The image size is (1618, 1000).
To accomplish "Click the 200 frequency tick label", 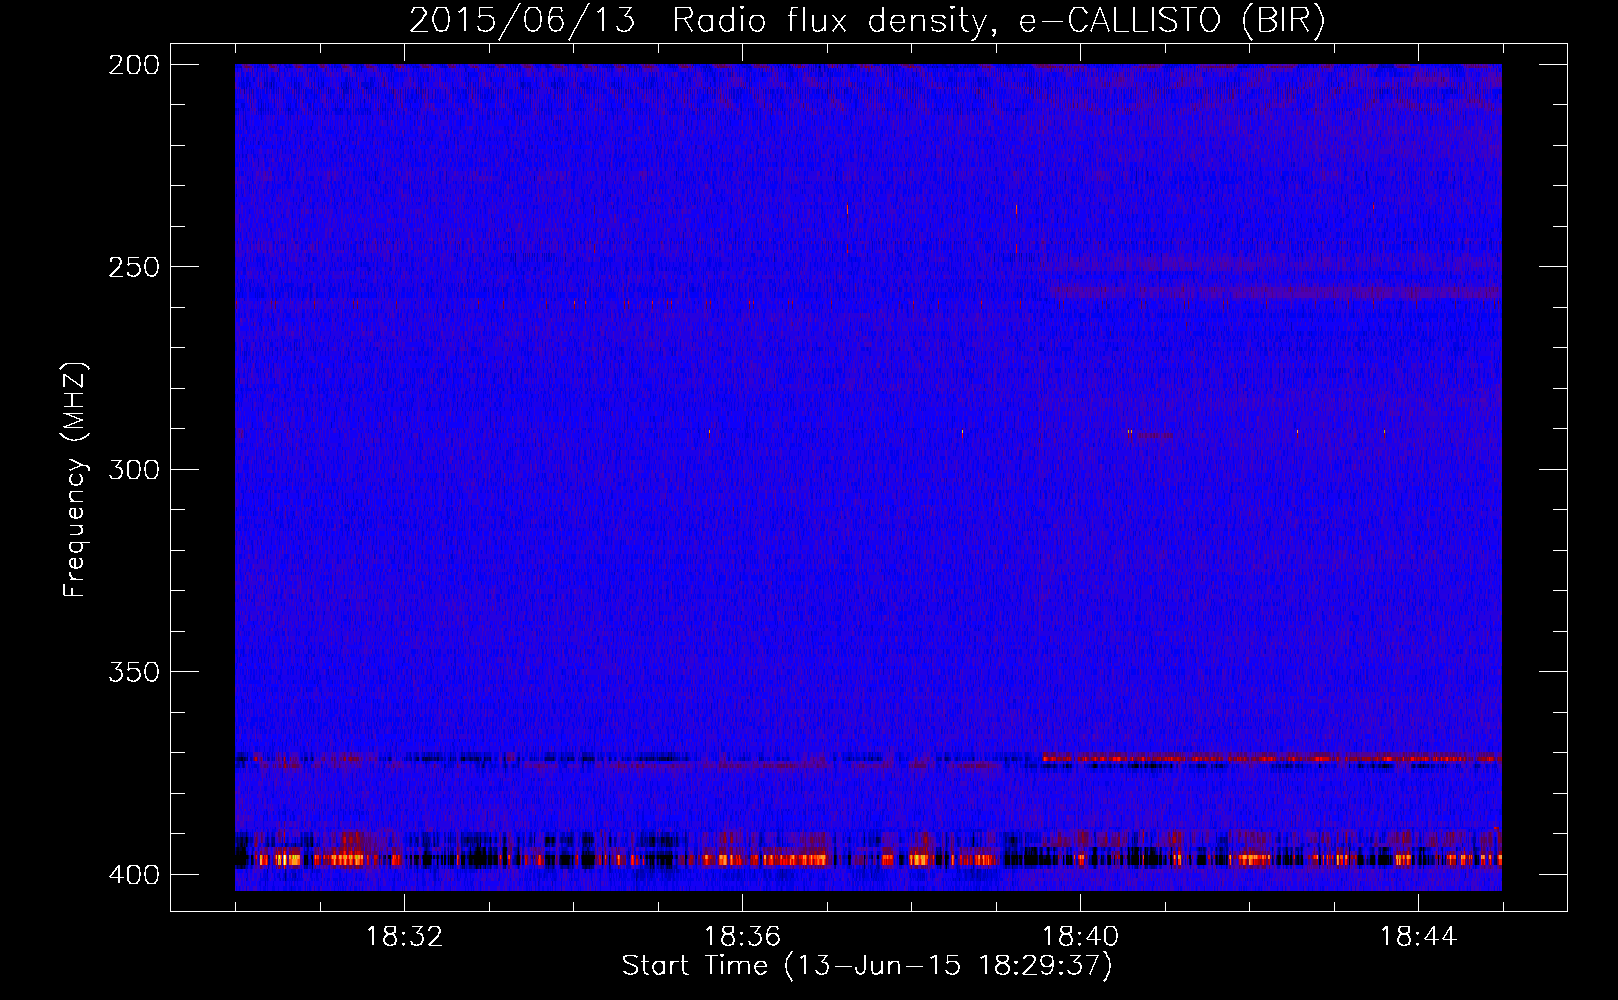I will [134, 65].
